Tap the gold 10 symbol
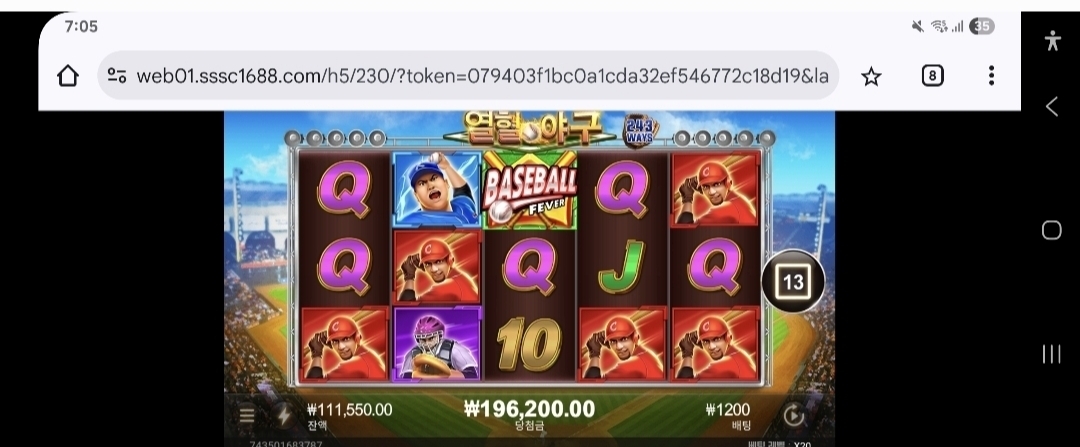1080x447 pixels. (x=530, y=344)
